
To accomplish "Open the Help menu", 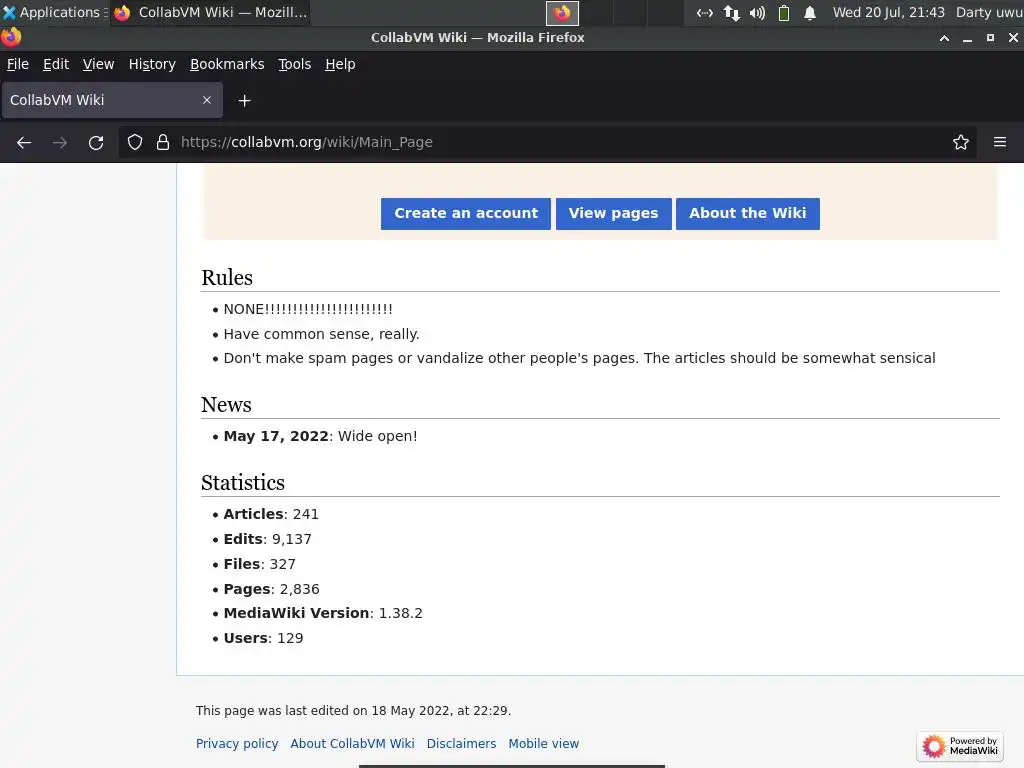I will (x=340, y=64).
